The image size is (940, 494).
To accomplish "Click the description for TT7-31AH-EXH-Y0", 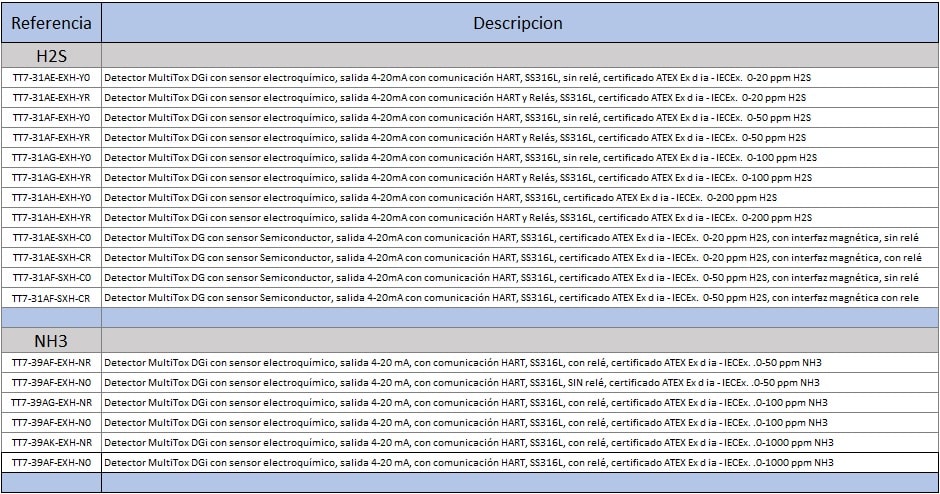I will click(x=440, y=197).
